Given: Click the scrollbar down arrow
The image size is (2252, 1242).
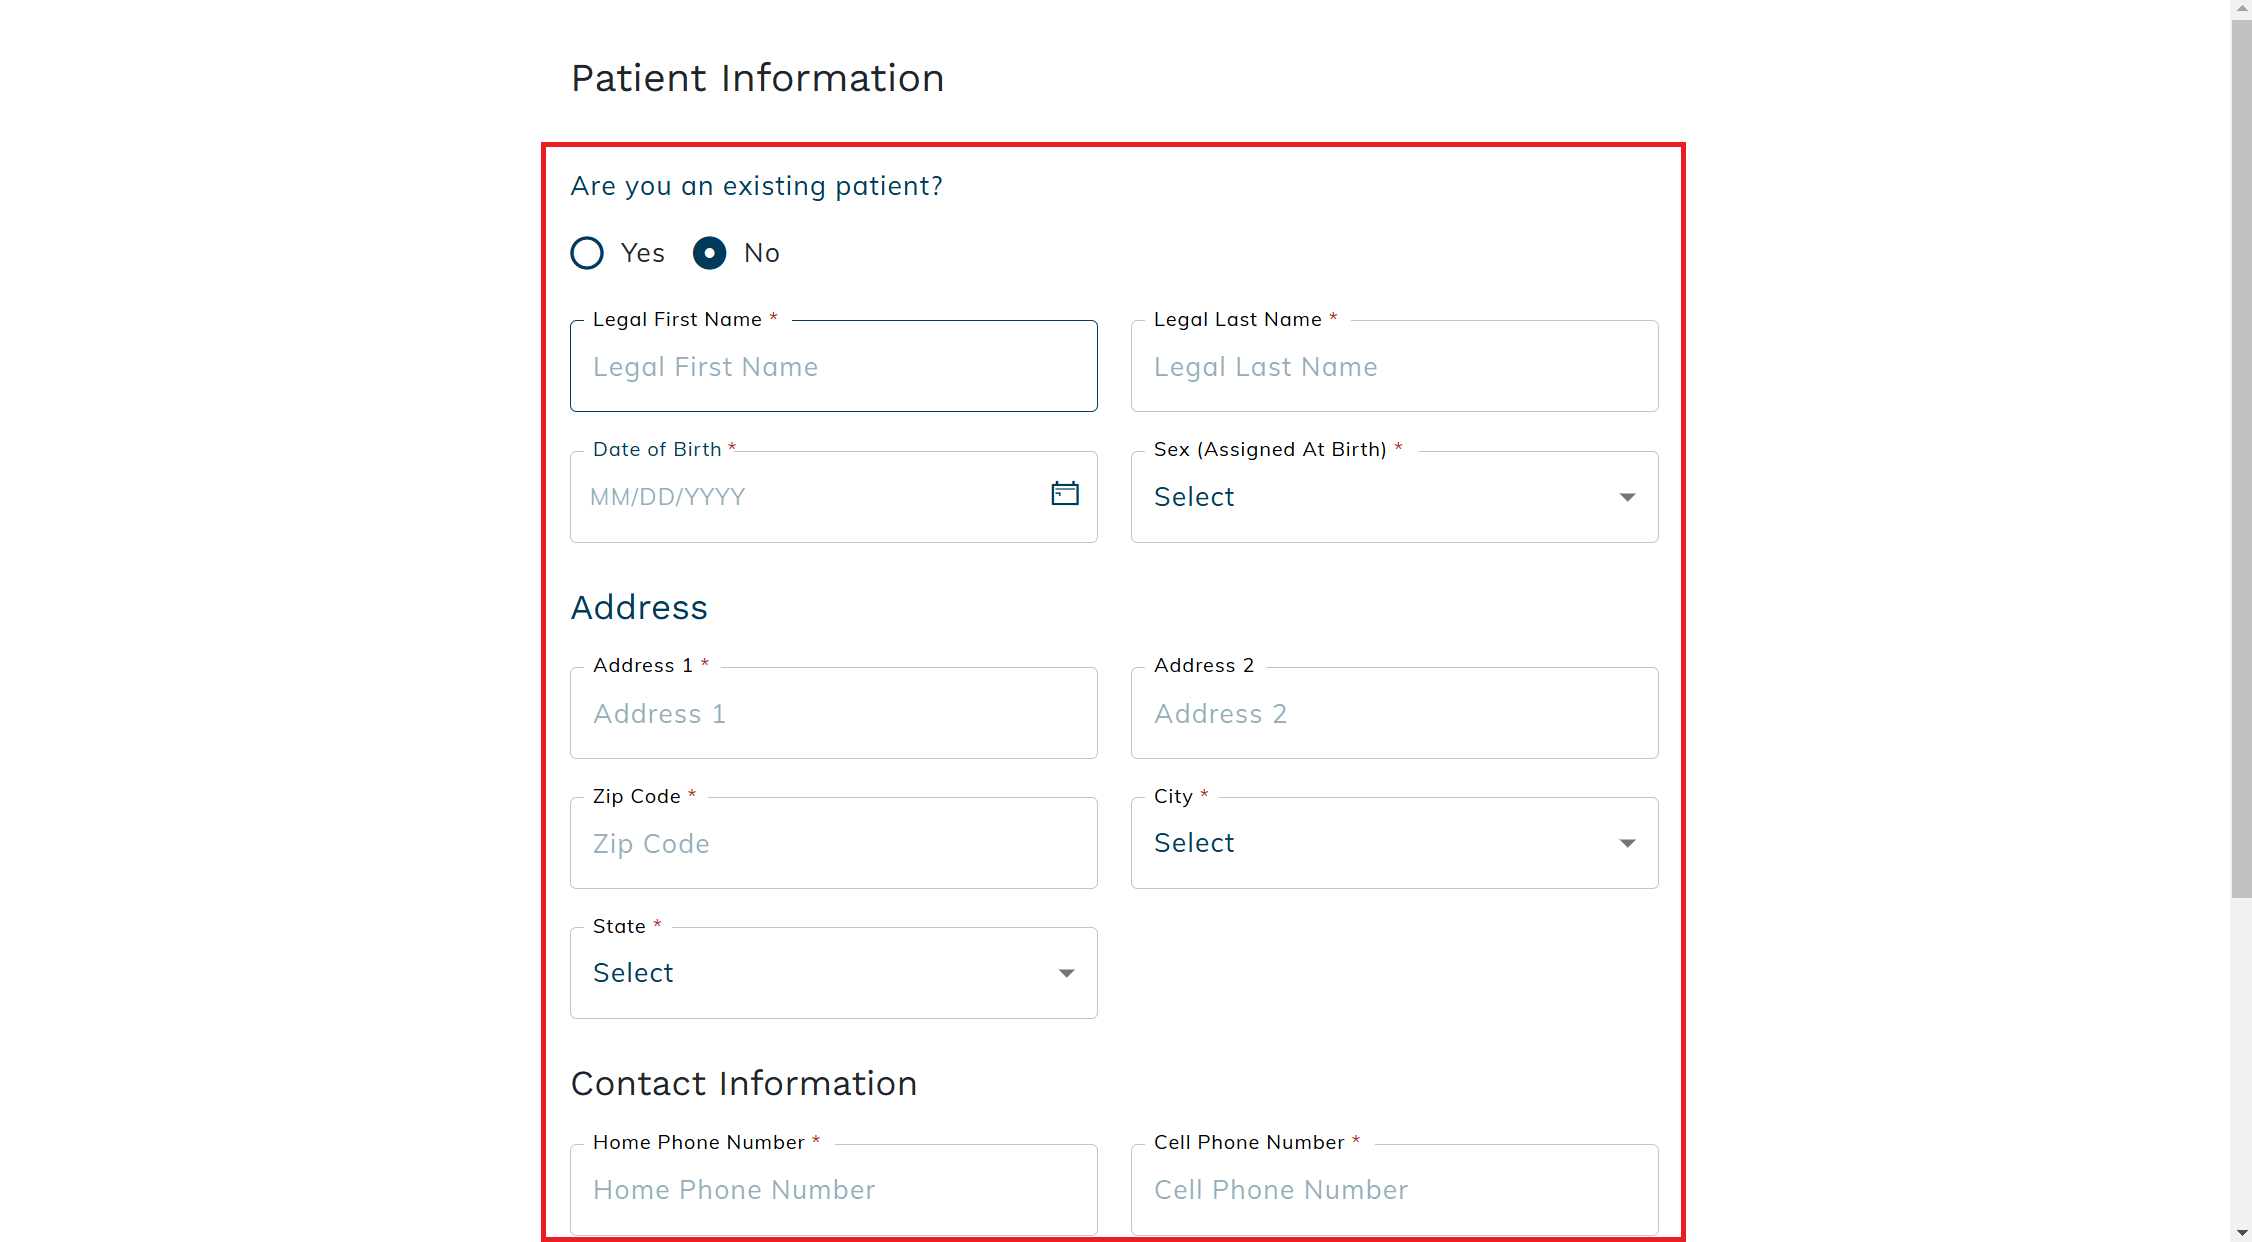Looking at the screenshot, I should 2241,1232.
